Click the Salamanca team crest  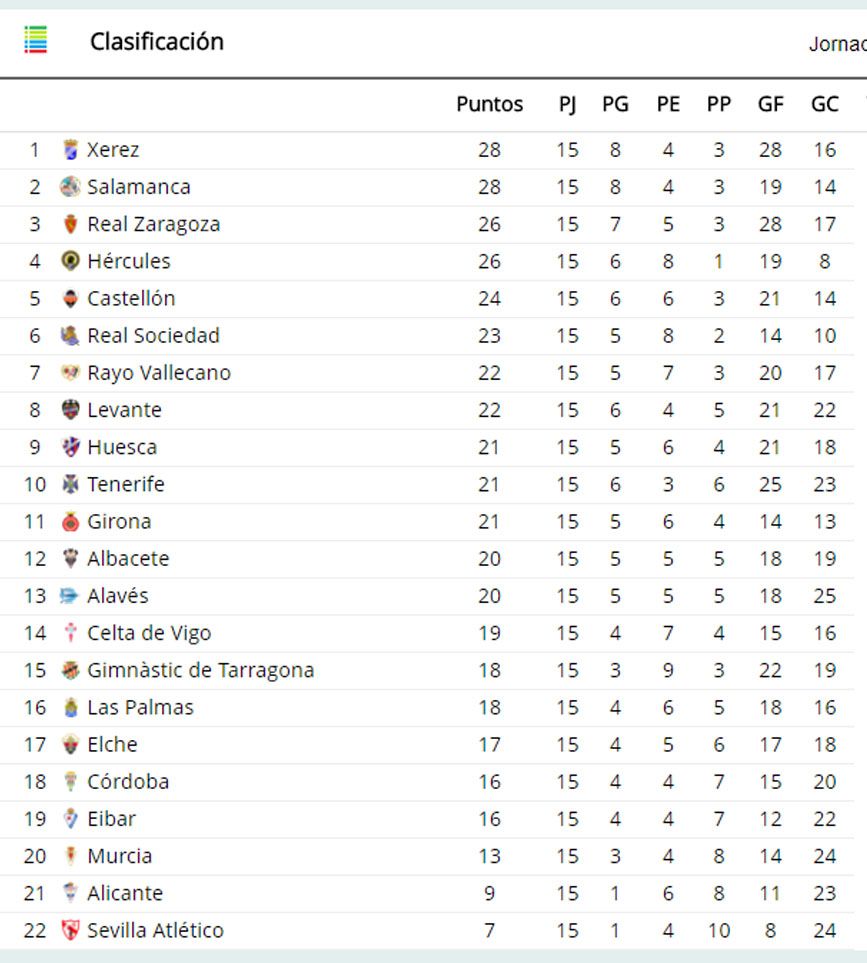[x=70, y=187]
